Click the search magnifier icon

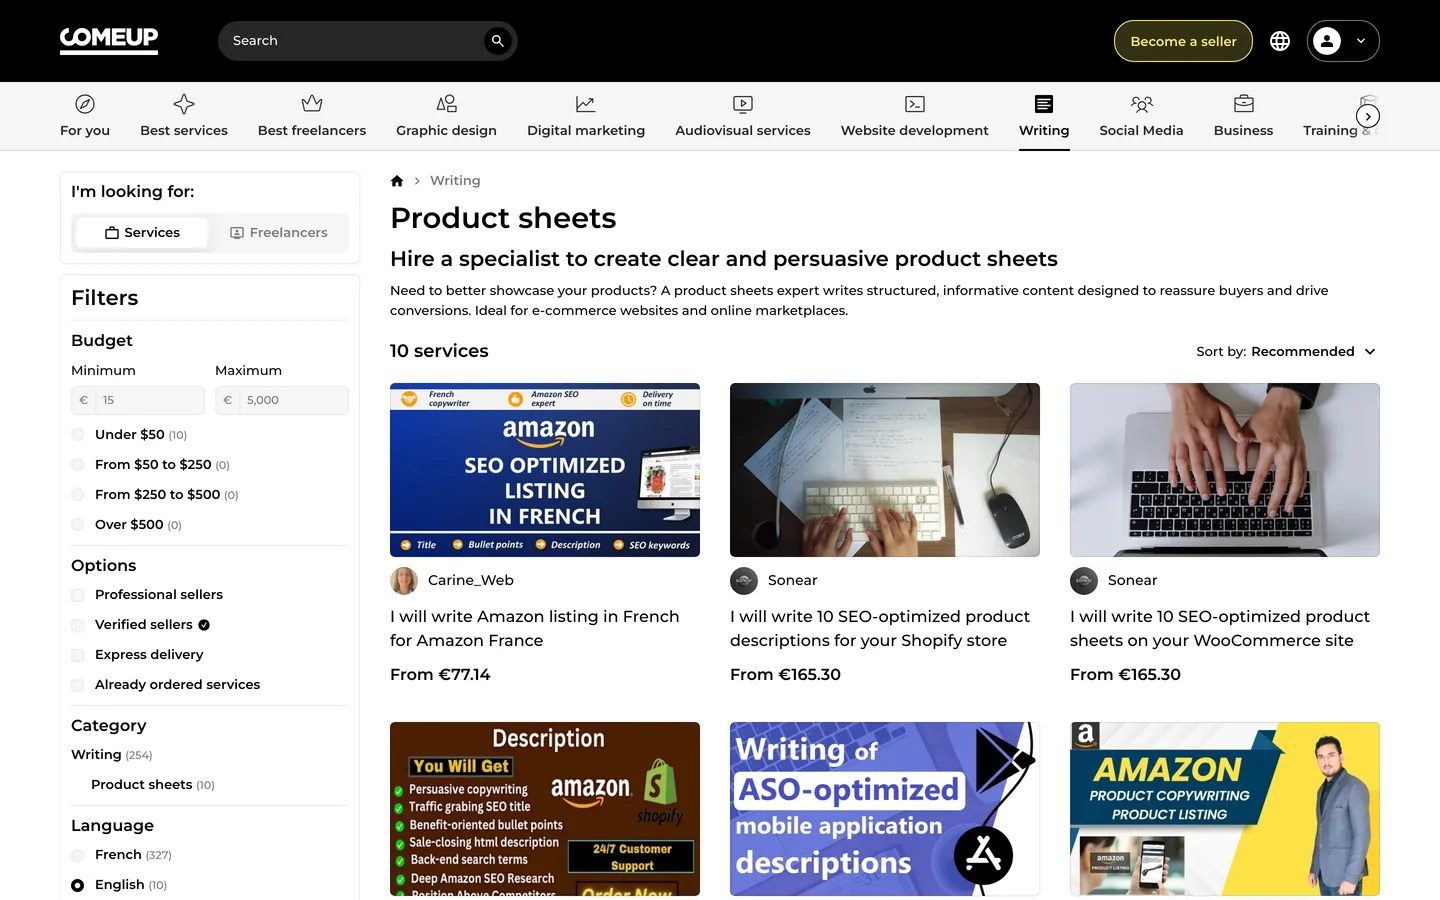(x=497, y=41)
